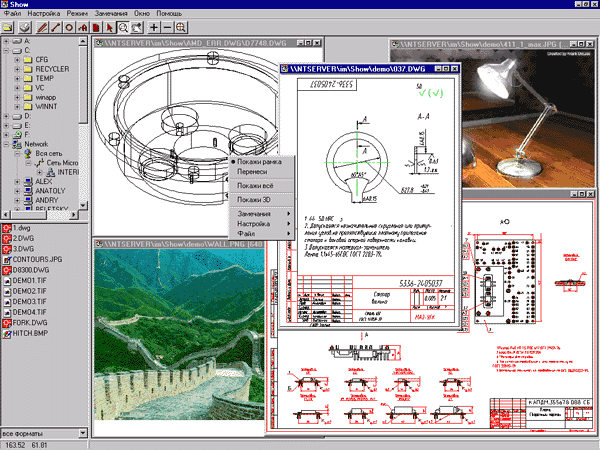Screen dimensions: 600x450
Task: Click the zoom extents magnifier icon
Action: tap(181, 28)
